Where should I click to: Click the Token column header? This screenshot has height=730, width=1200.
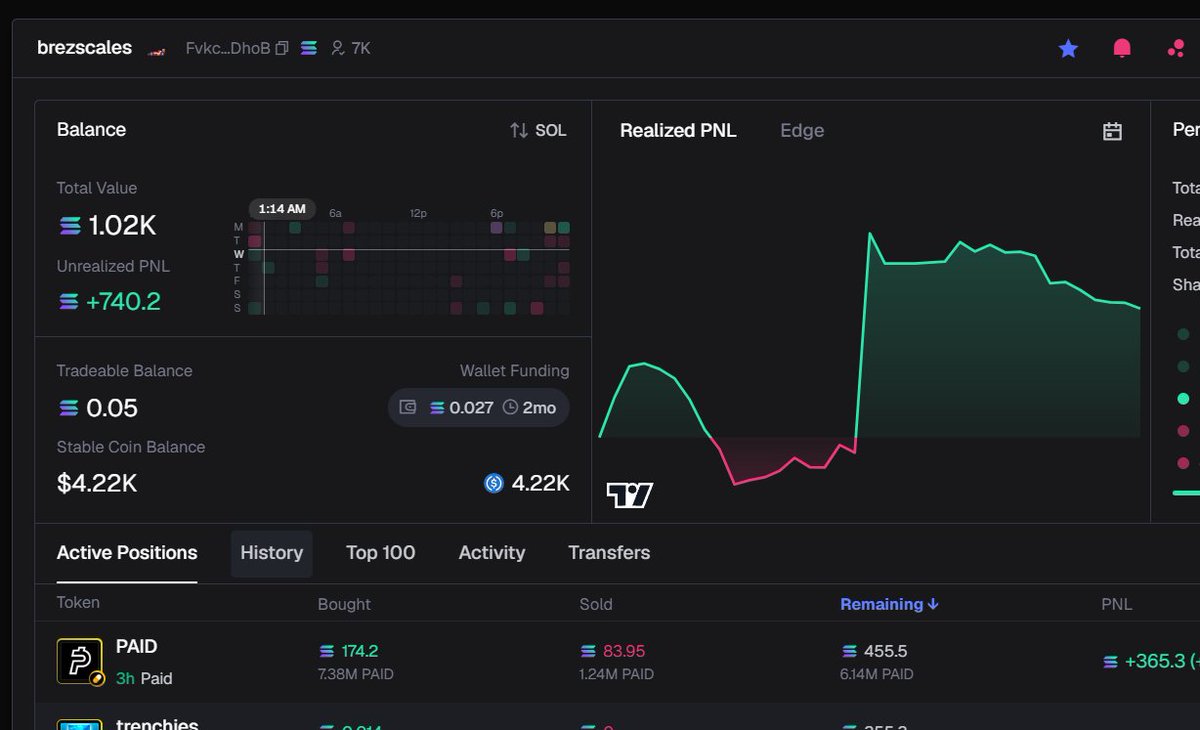pyautogui.click(x=78, y=603)
